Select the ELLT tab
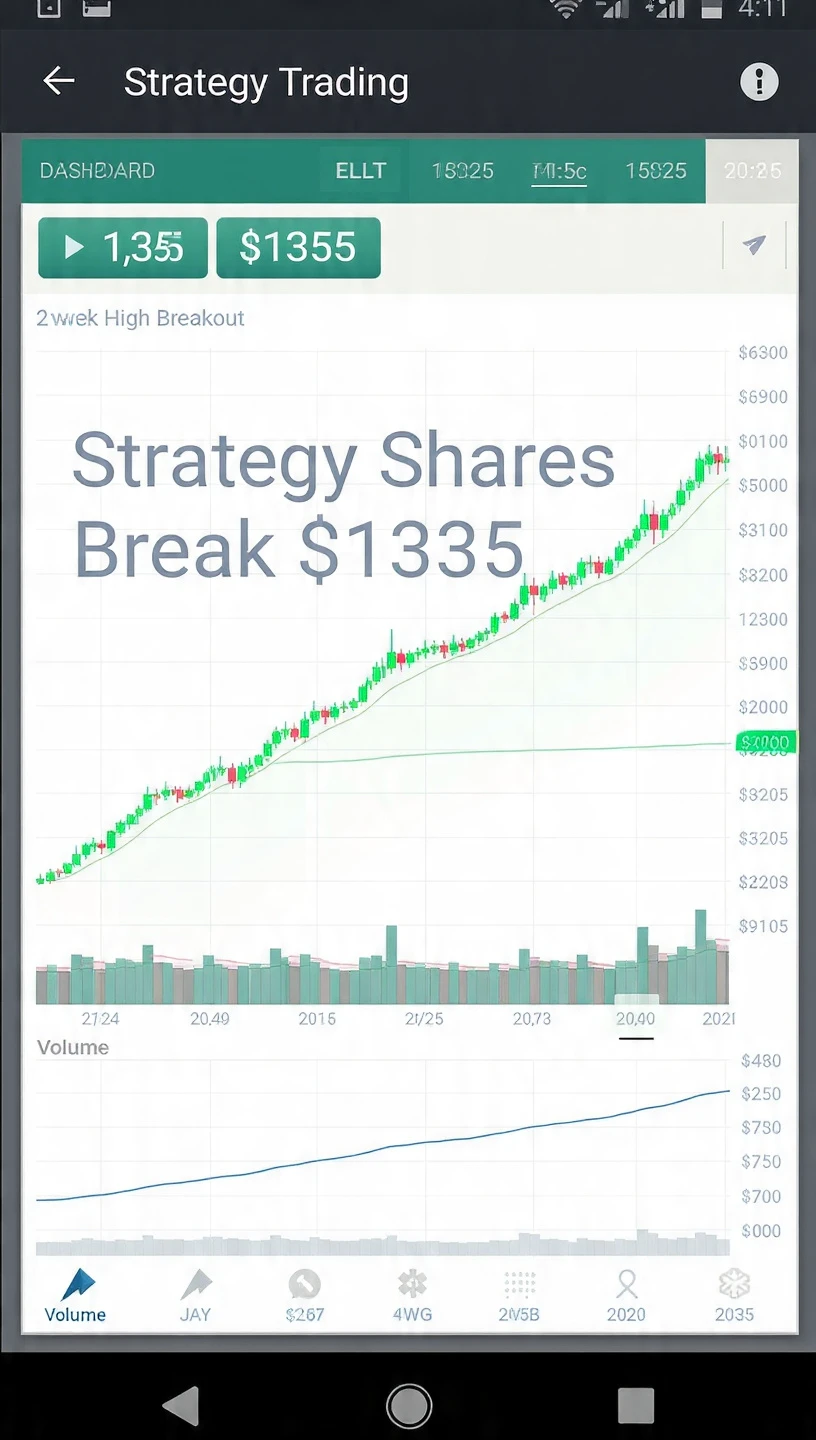 361,171
